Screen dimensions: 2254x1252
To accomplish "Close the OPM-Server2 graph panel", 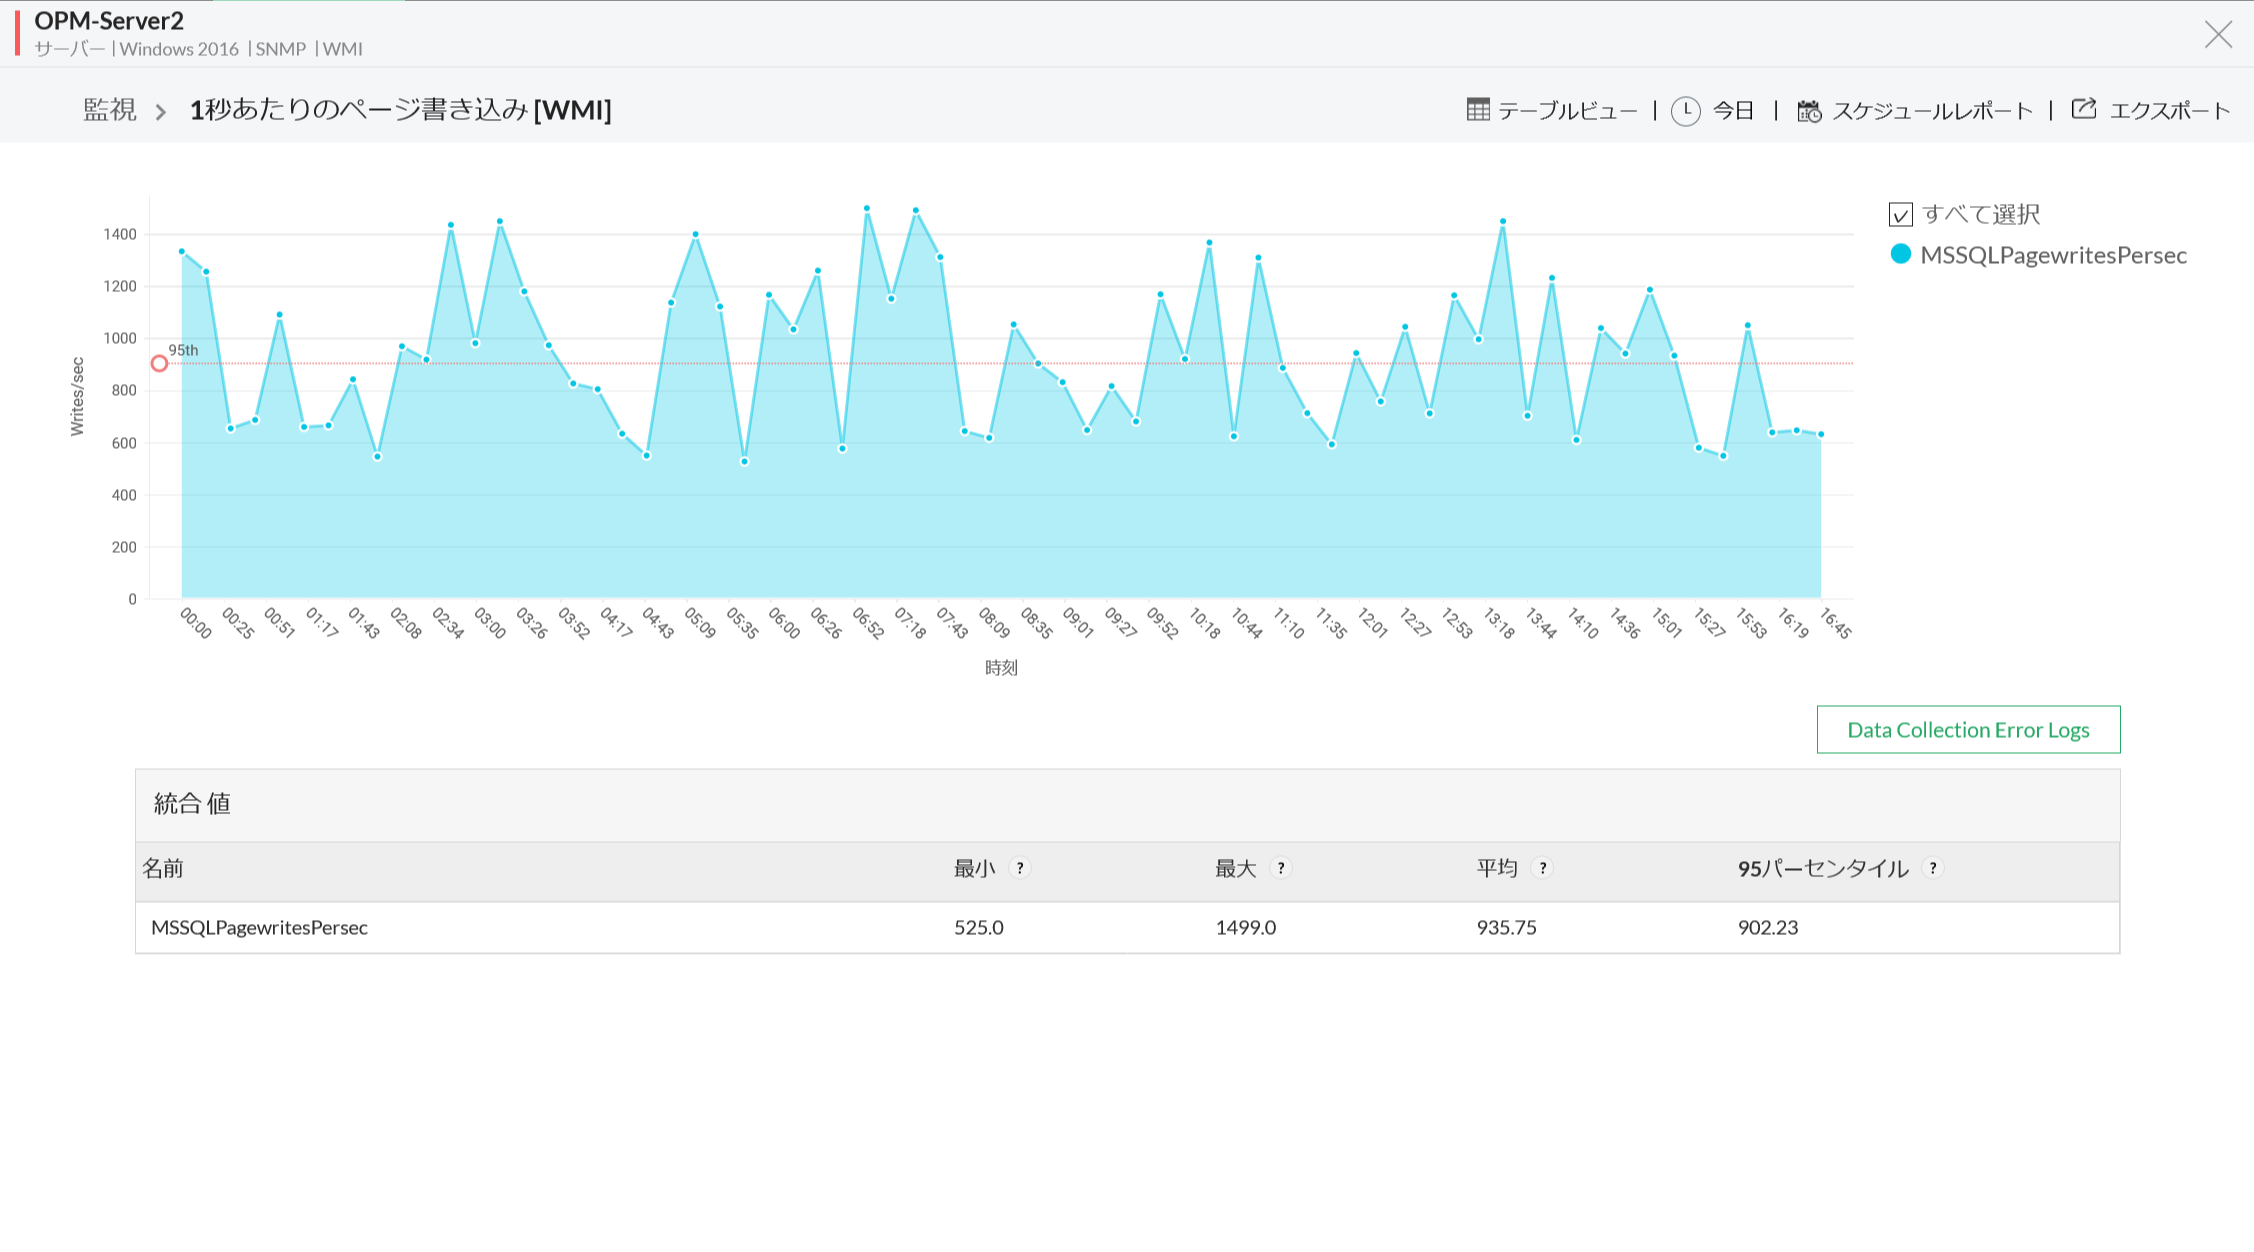I will [2217, 35].
